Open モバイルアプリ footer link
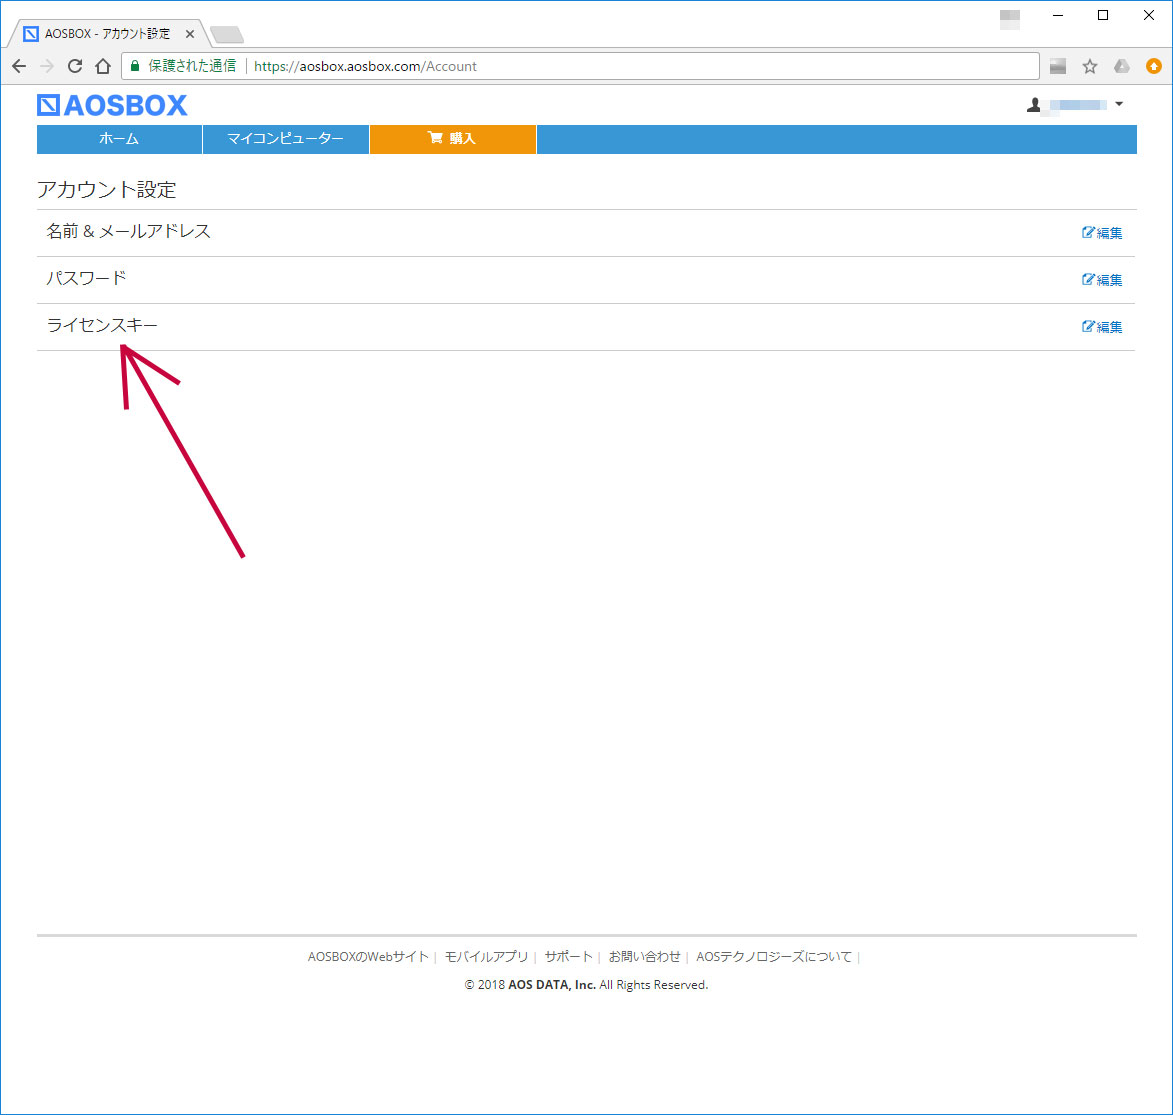 pyautogui.click(x=486, y=956)
